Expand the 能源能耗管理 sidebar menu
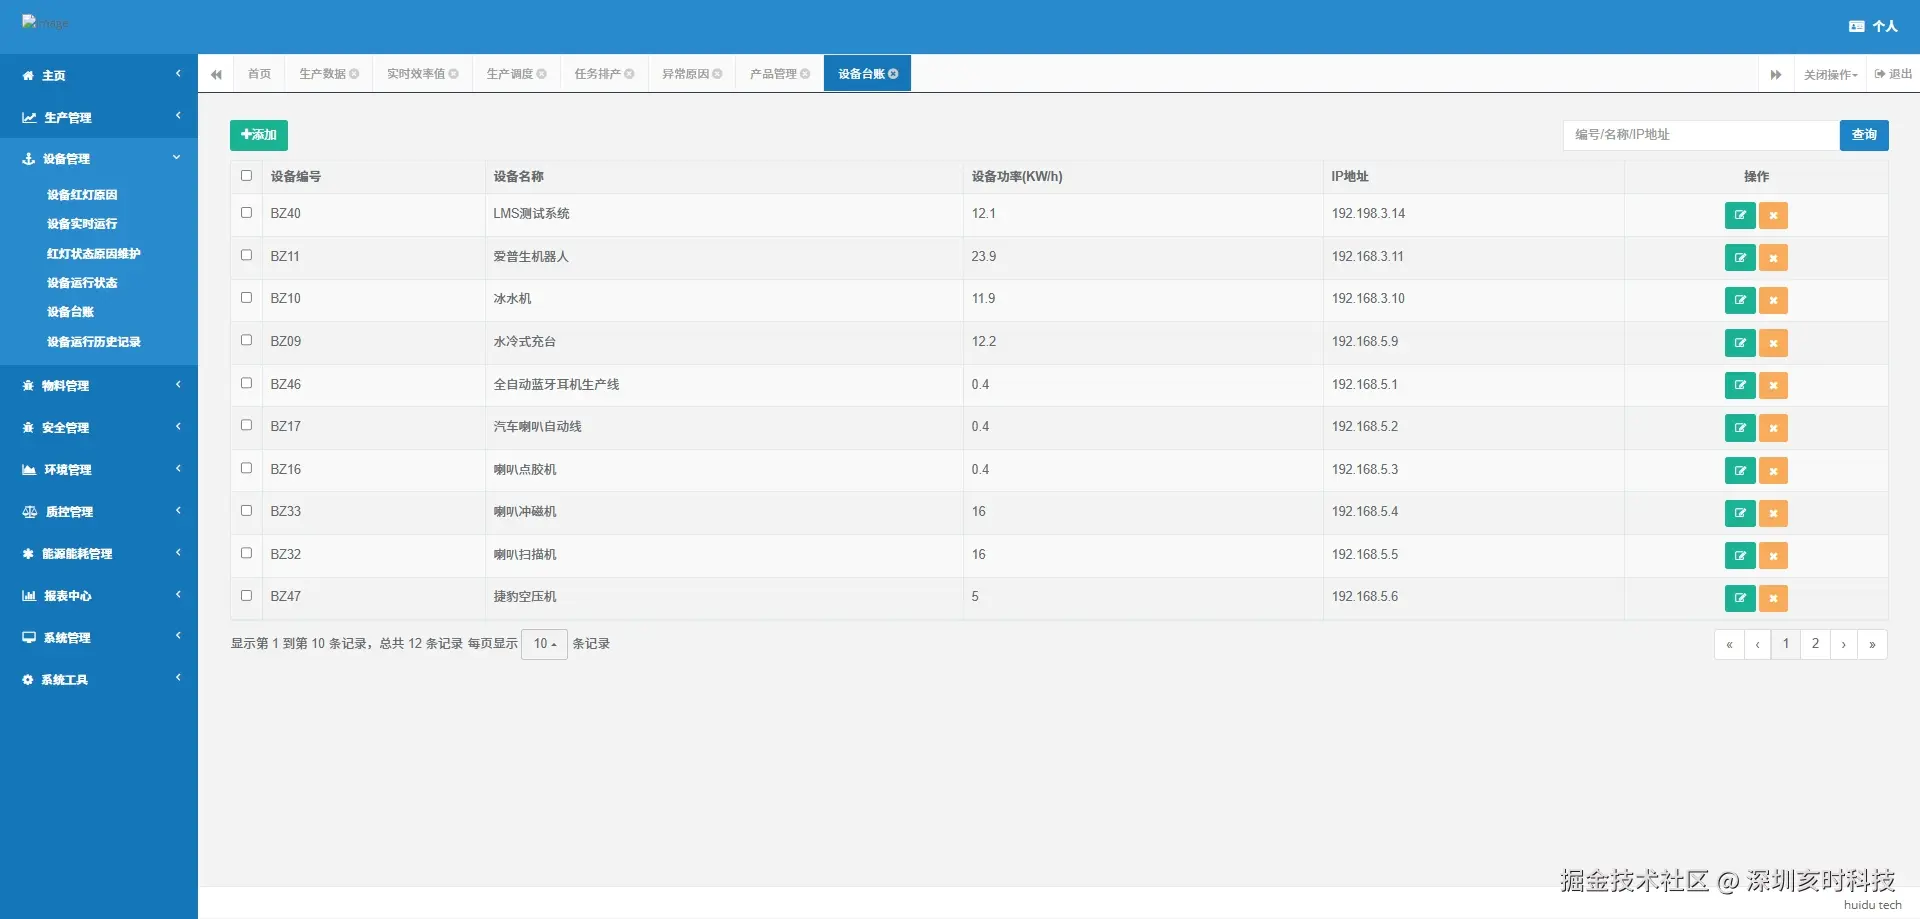 click(99, 554)
